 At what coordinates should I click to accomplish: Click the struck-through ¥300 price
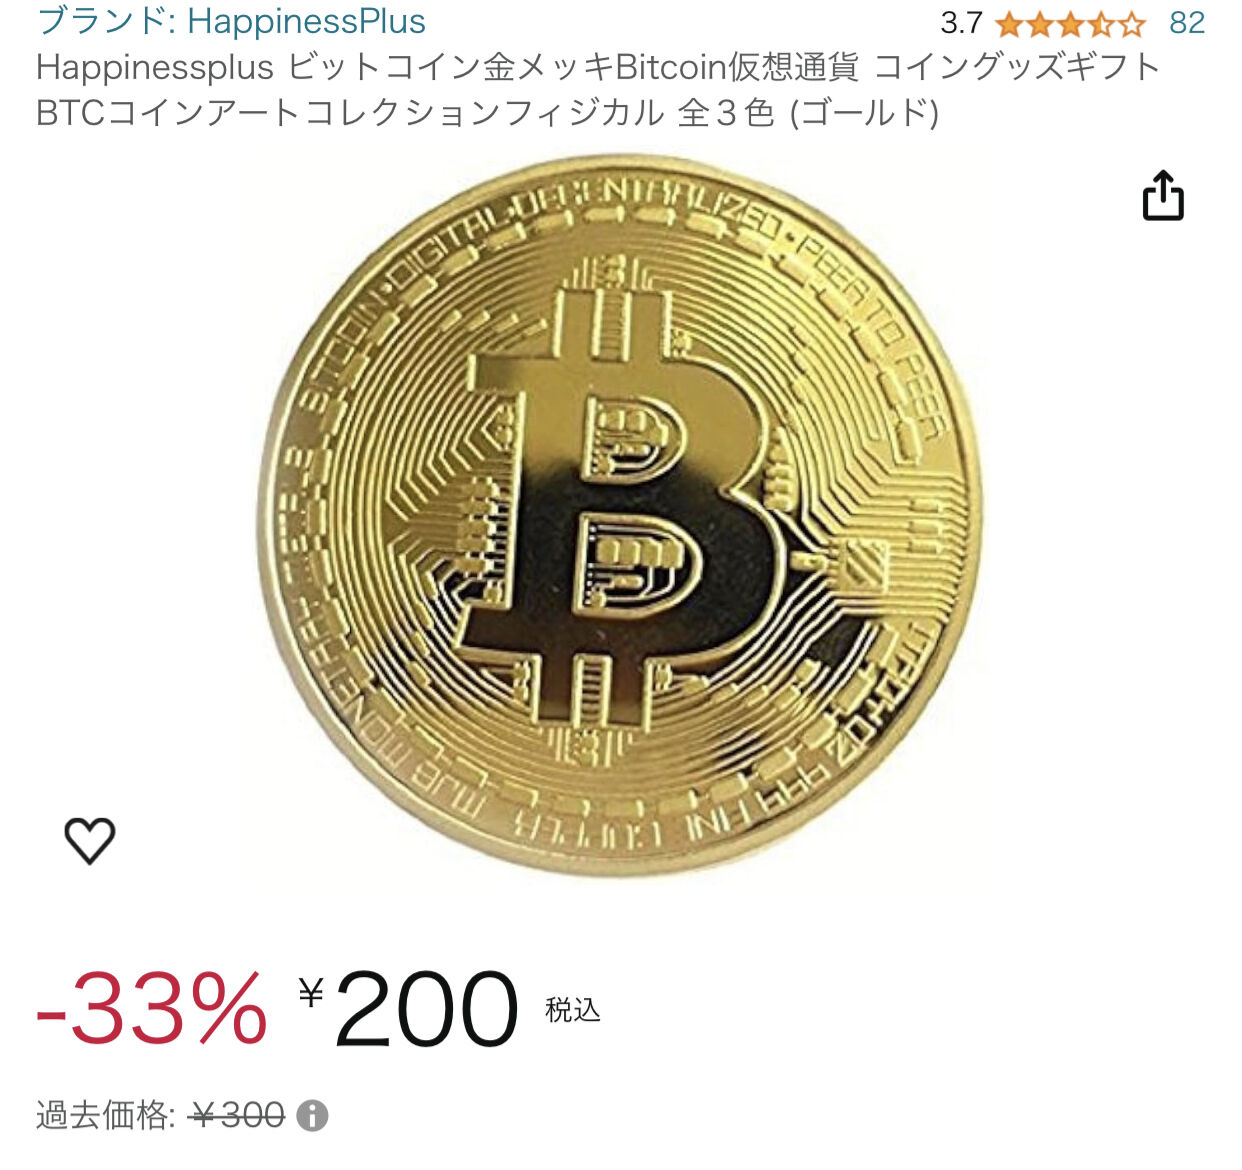pyautogui.click(x=238, y=1115)
